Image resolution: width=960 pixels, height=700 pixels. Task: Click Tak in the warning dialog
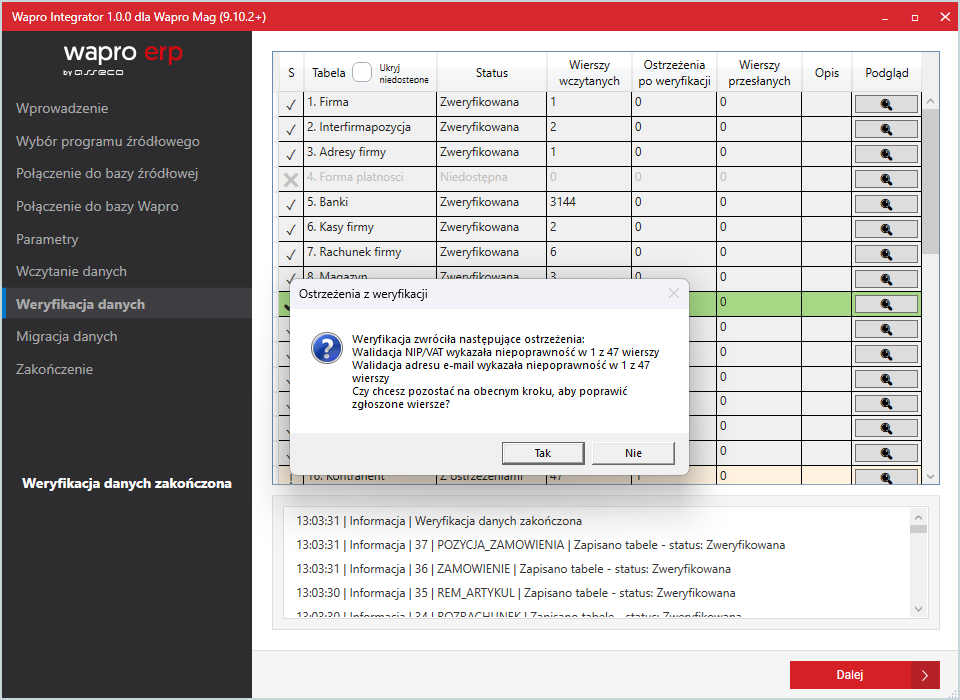[543, 453]
